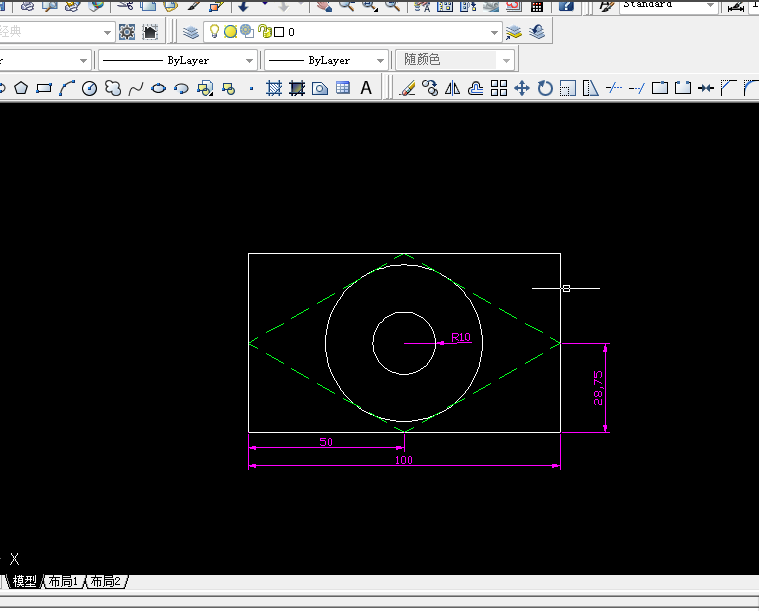Switch to the 布局2 layout tab
Viewport: 759px width, 611px height.
point(106,581)
